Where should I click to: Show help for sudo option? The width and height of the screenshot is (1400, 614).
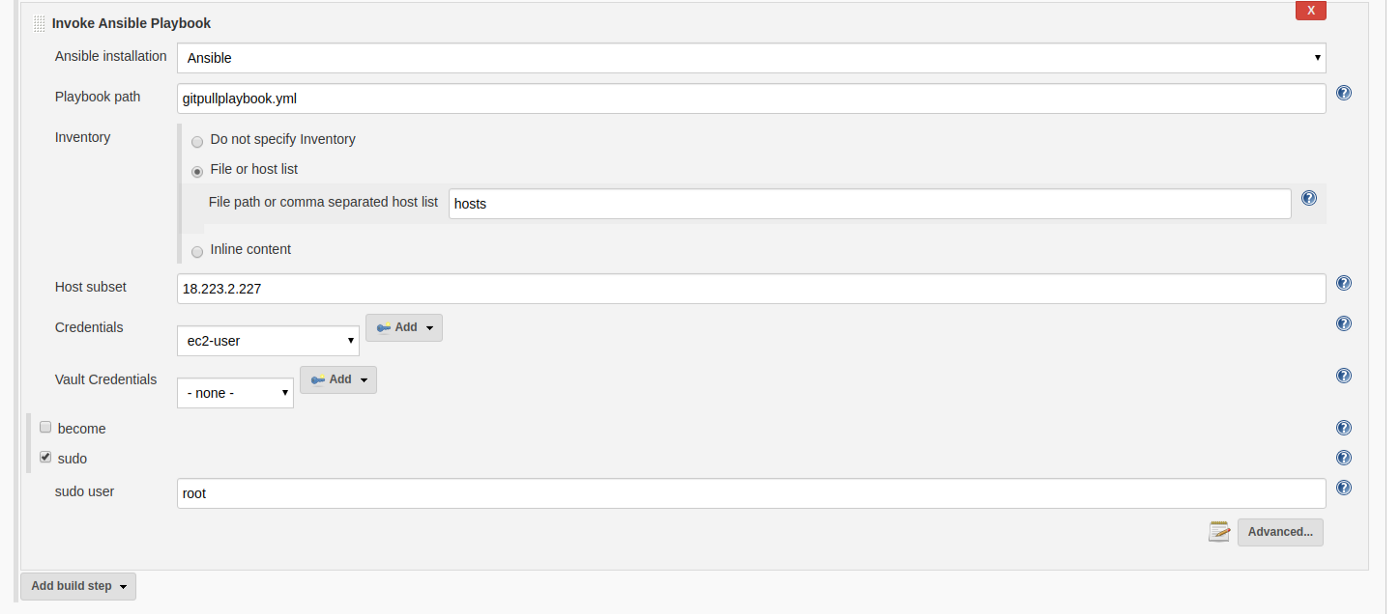coord(1344,458)
